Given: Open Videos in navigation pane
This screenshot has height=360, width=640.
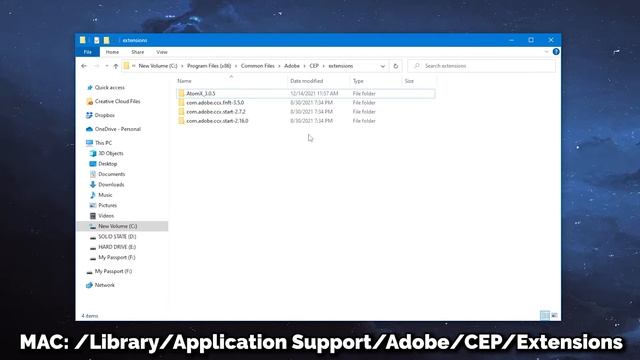Looking at the screenshot, I should point(106,216).
